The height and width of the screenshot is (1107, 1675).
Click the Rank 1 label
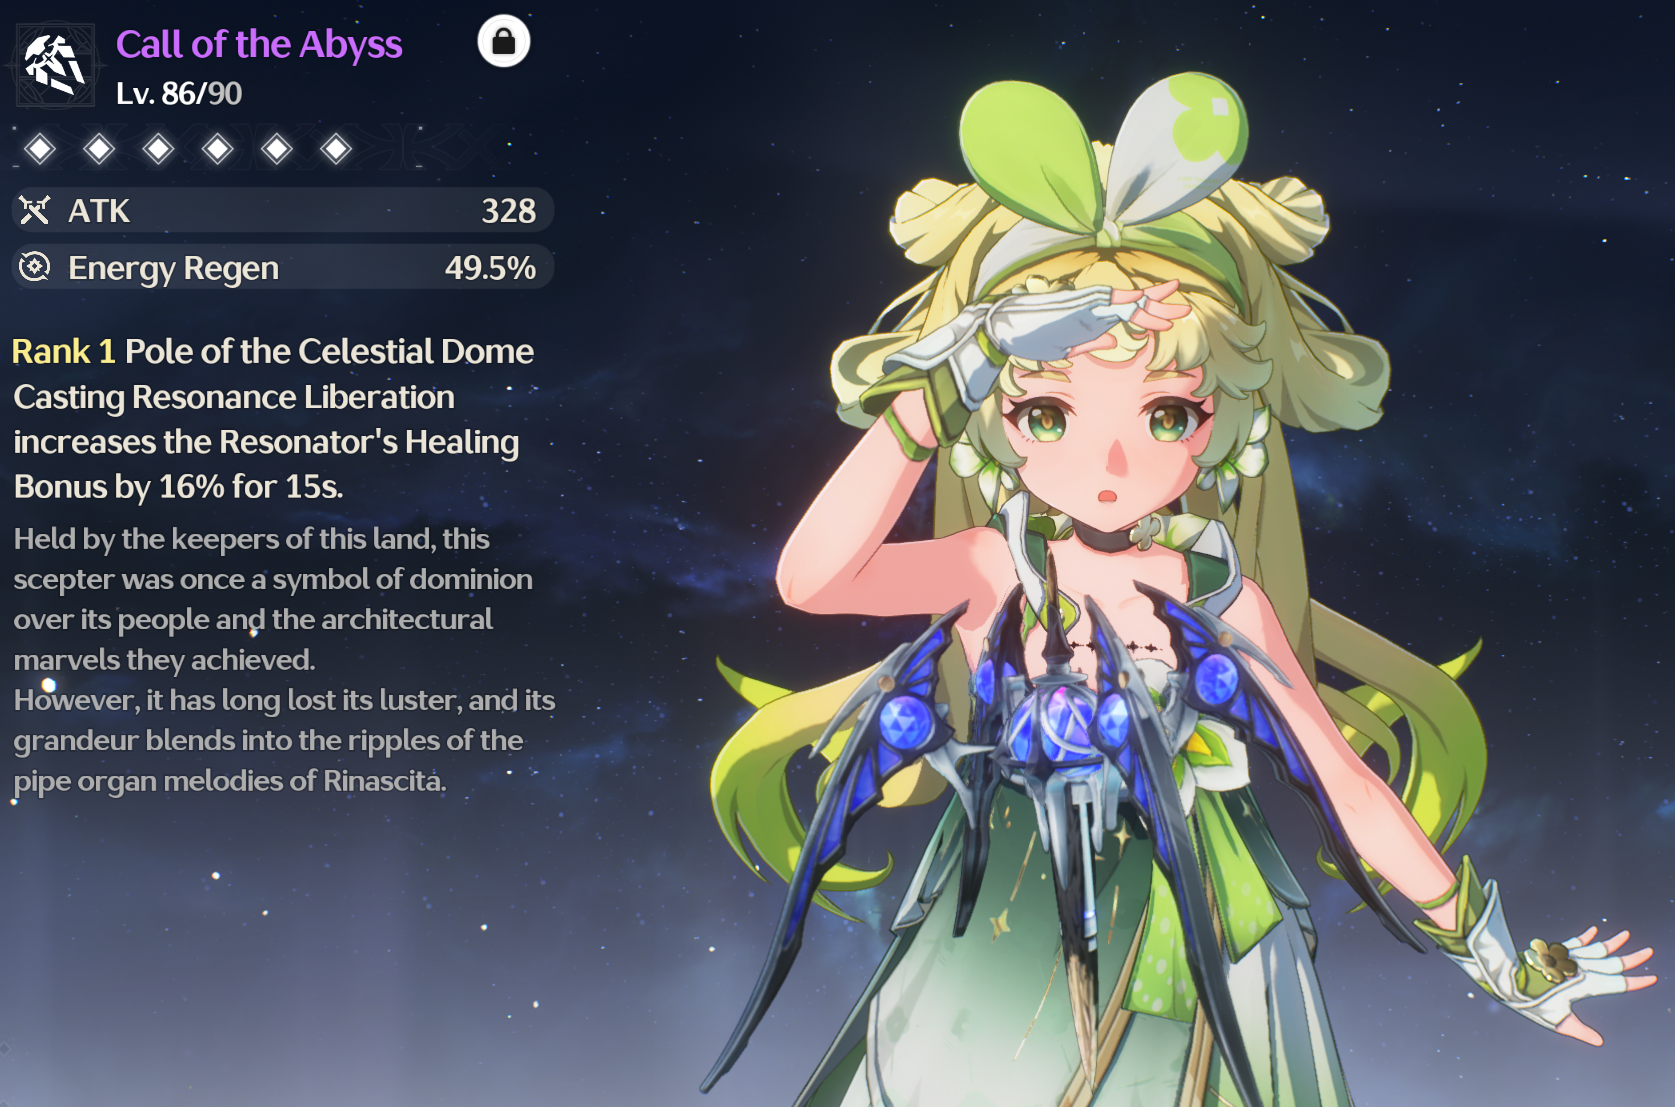(64, 351)
